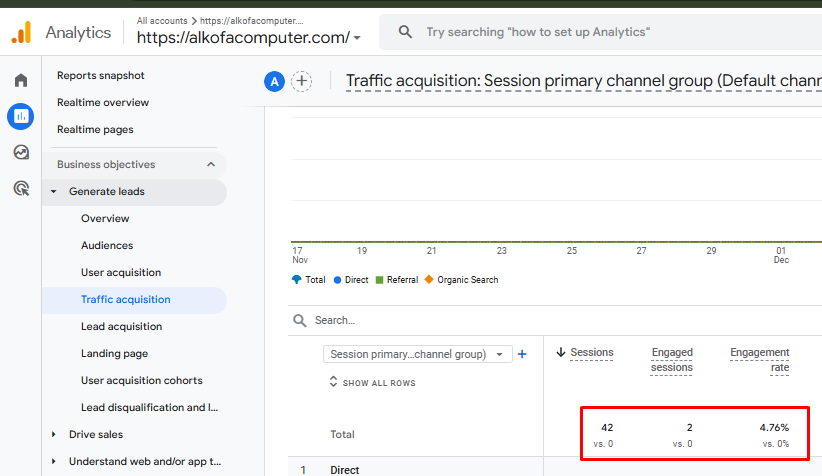Add a secondary dimension with blue plus

pos(522,354)
